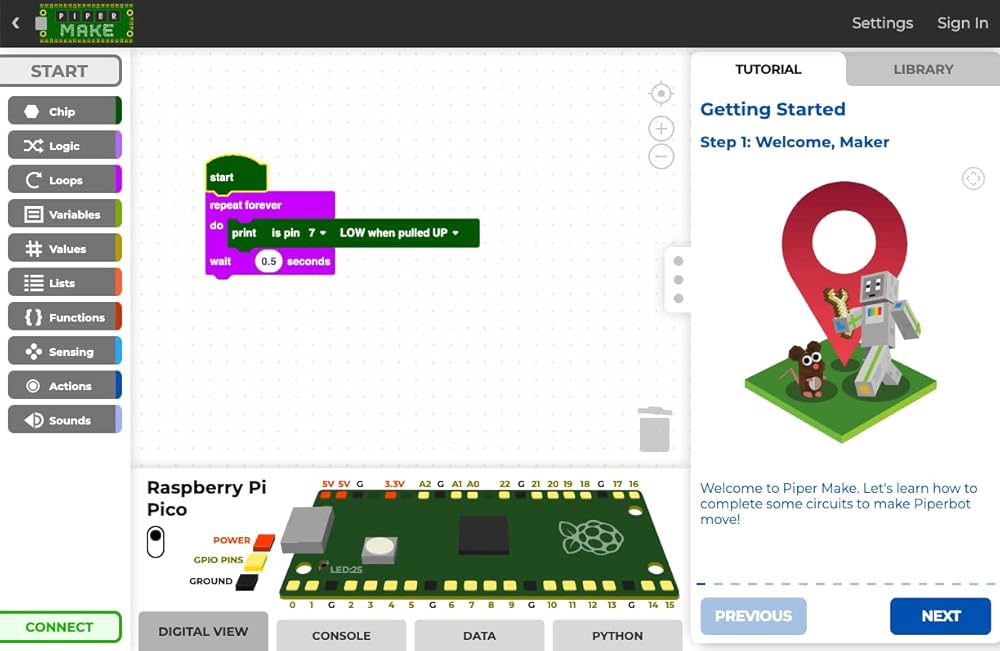Click the back arrow in header
Viewport: 1000px width, 651px height.
[15, 23]
